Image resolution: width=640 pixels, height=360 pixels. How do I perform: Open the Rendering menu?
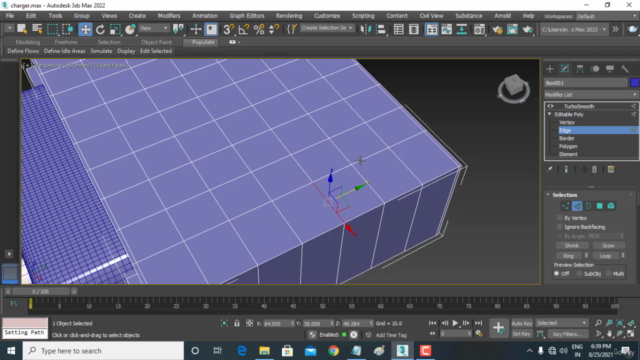point(289,16)
